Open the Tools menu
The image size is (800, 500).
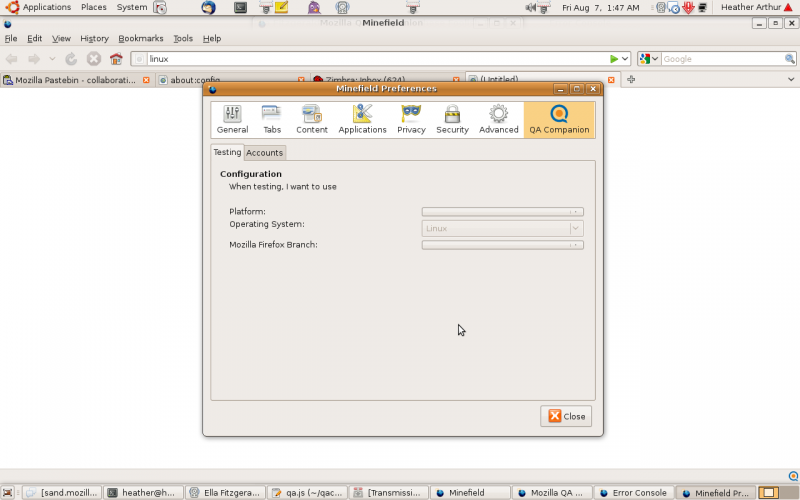pos(183,38)
